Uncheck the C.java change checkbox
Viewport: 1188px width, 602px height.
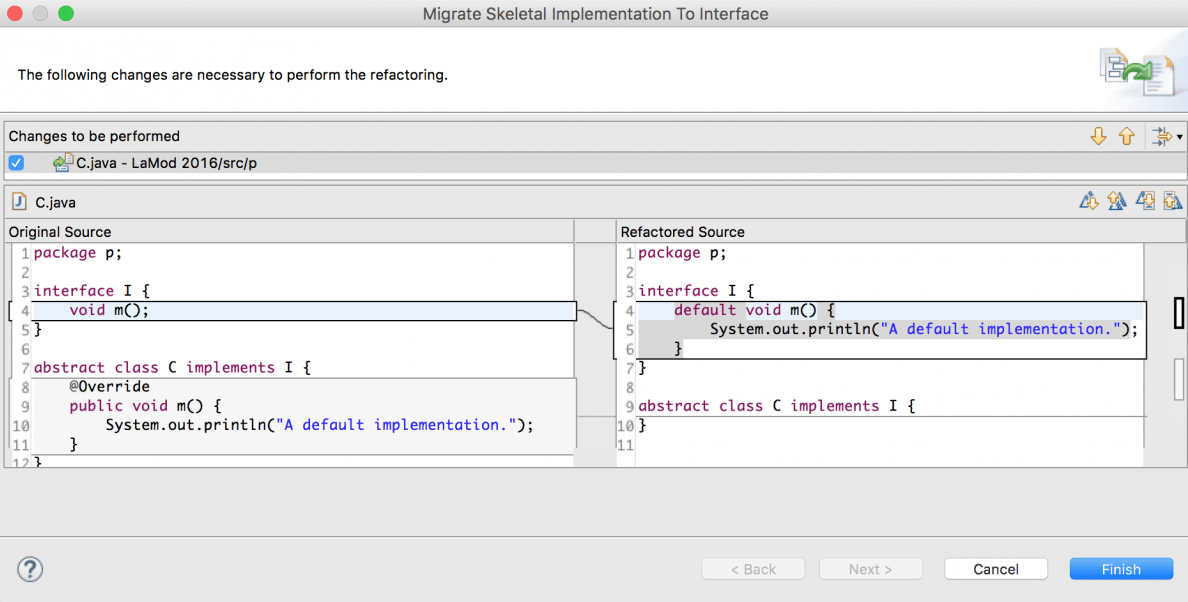point(16,163)
